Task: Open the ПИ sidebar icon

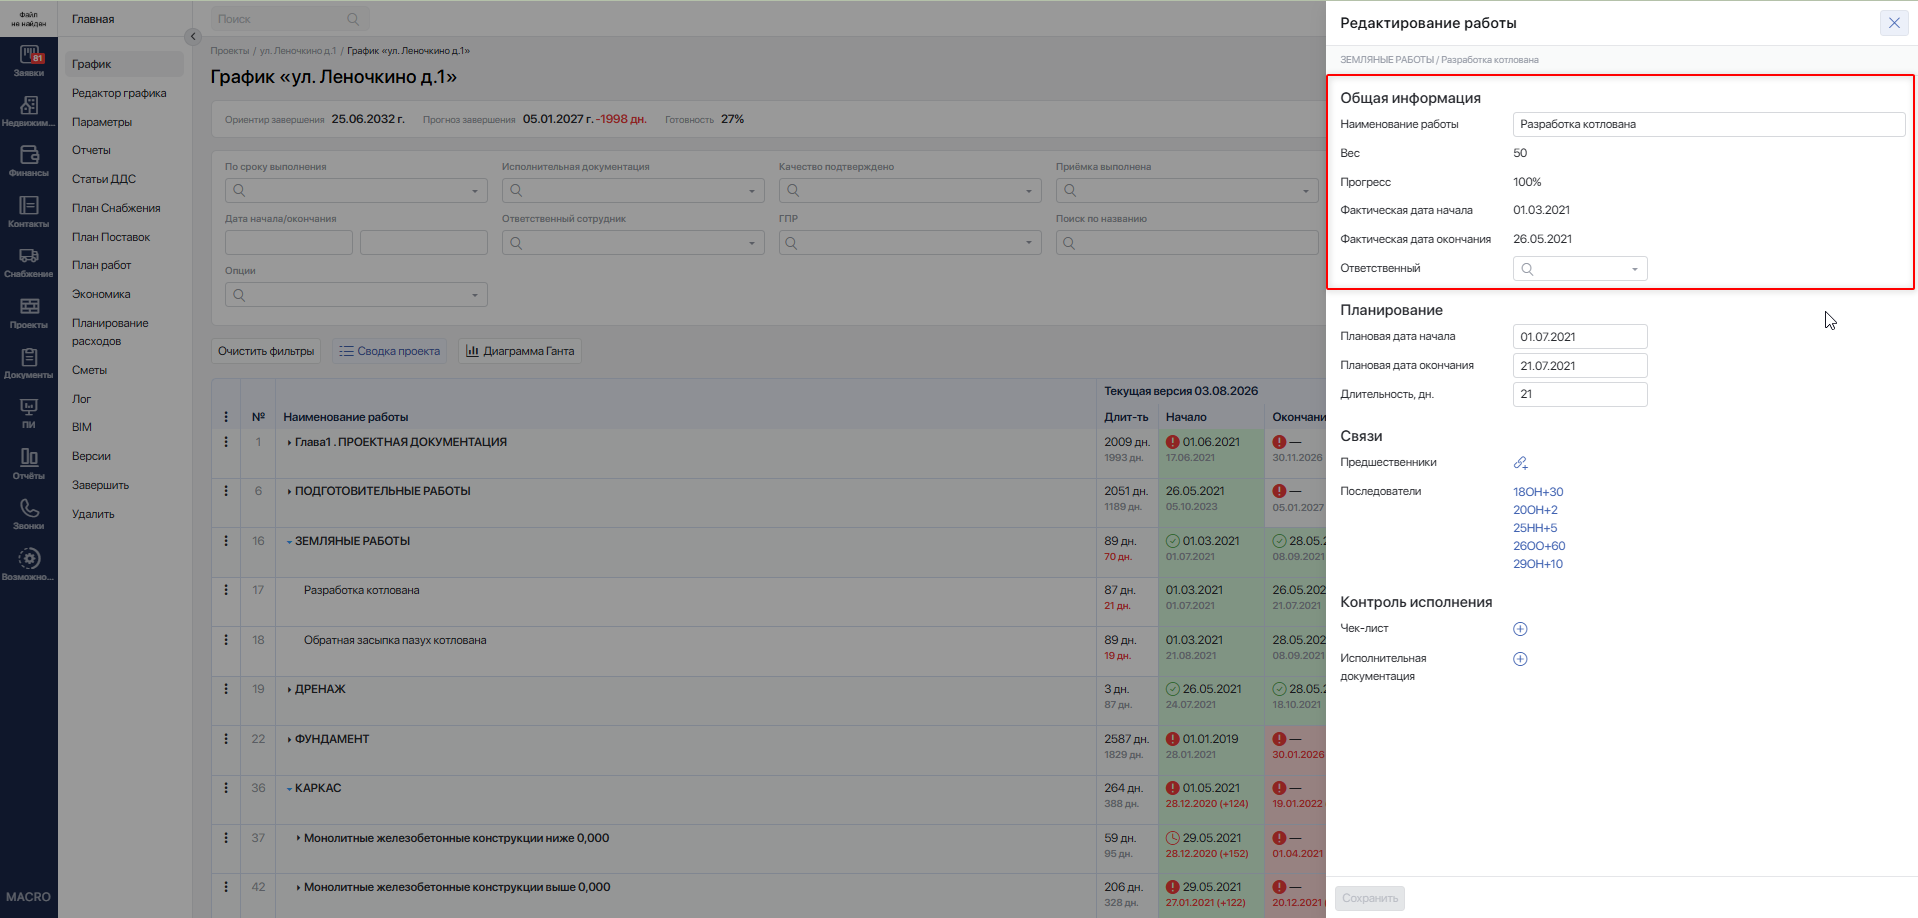Action: coord(29,413)
